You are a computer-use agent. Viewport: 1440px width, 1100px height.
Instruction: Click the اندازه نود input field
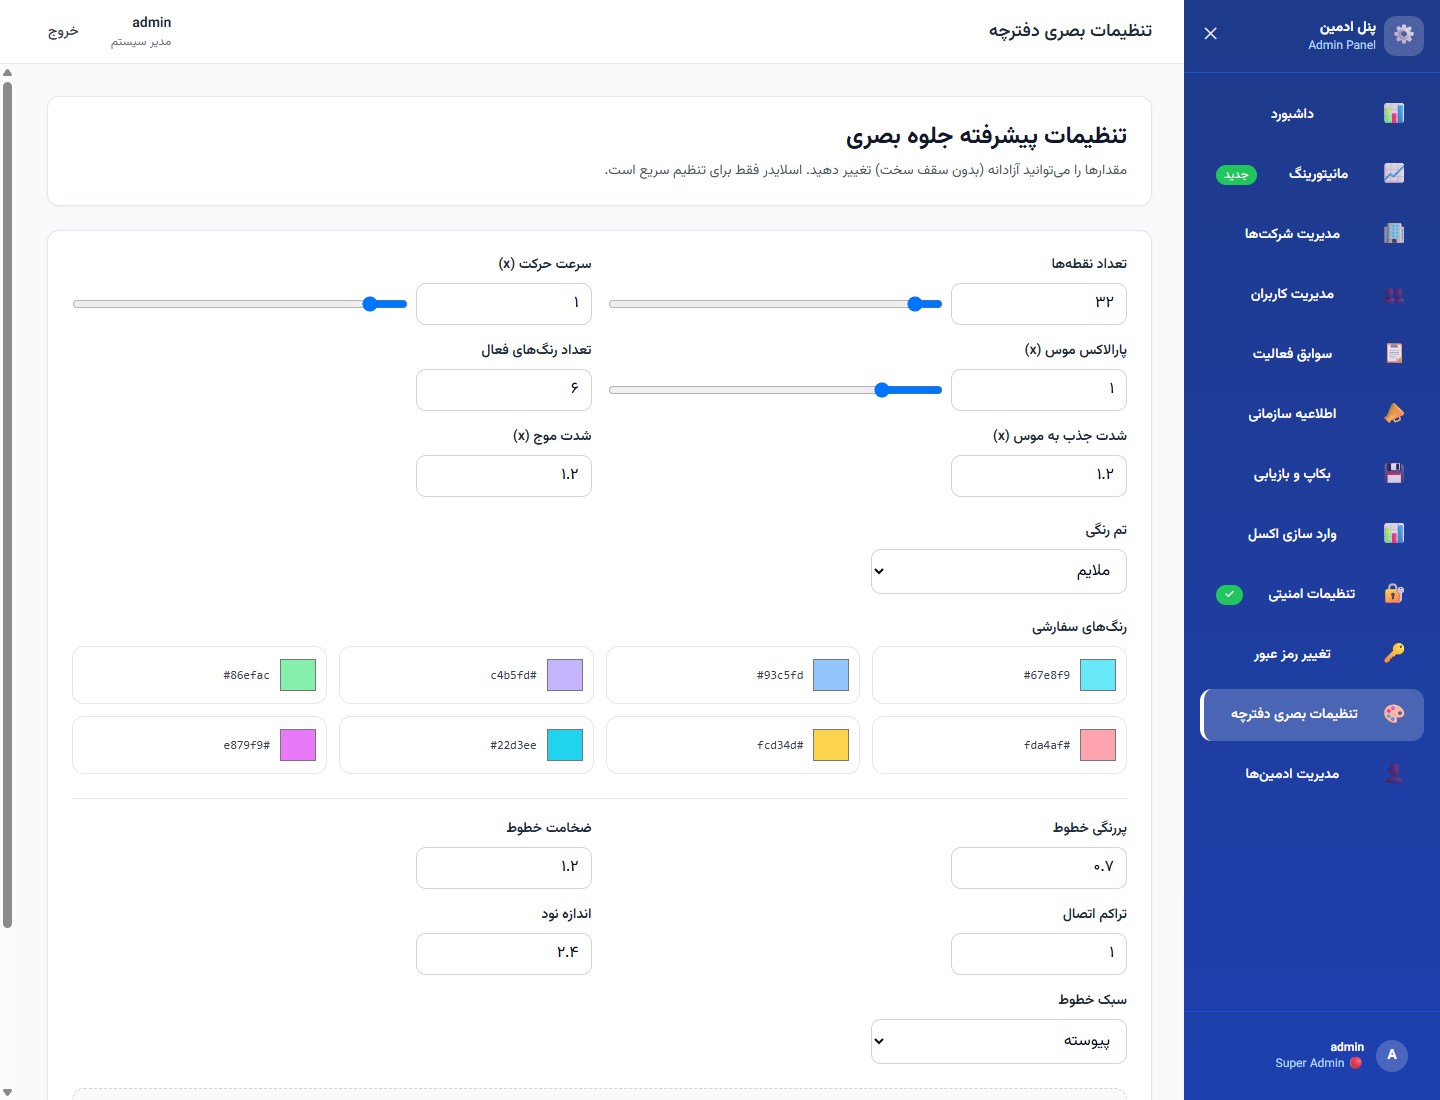tap(504, 954)
